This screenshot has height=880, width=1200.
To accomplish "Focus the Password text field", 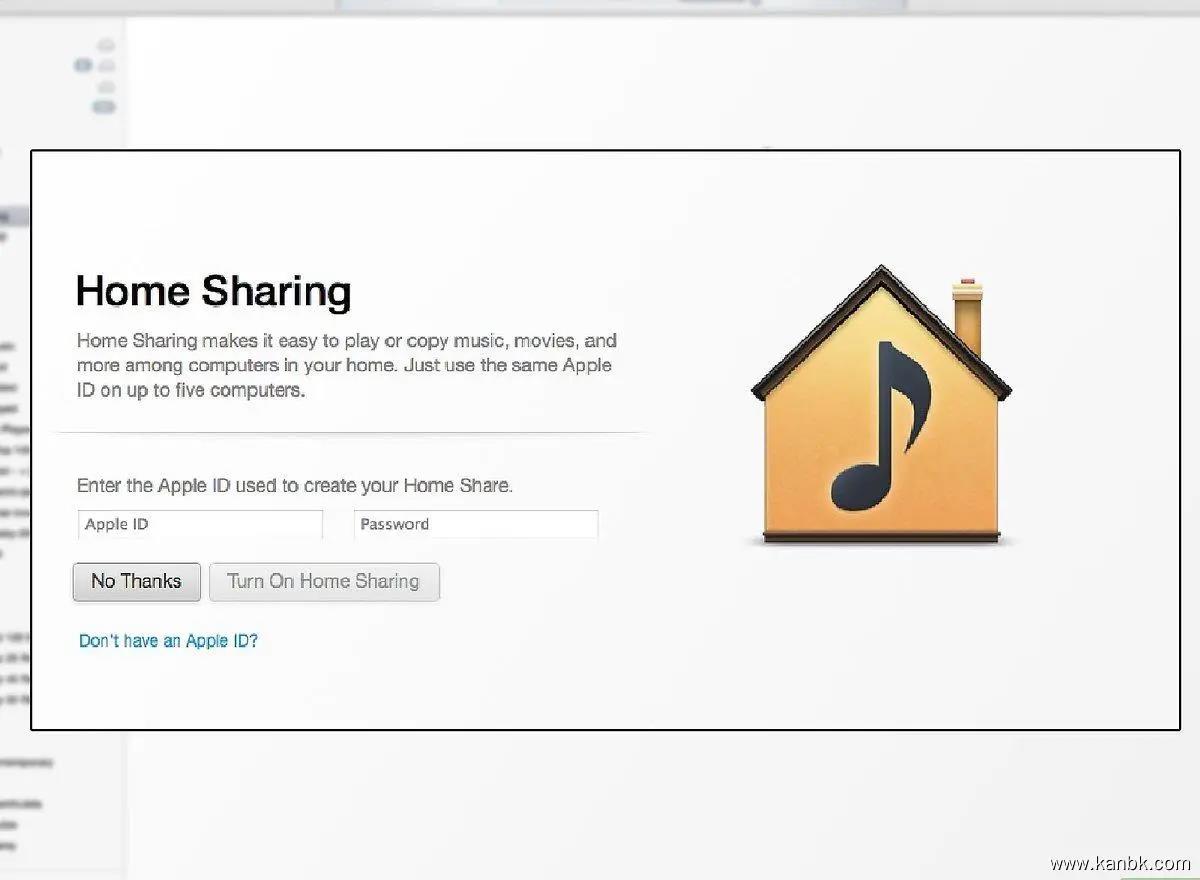I will point(476,525).
